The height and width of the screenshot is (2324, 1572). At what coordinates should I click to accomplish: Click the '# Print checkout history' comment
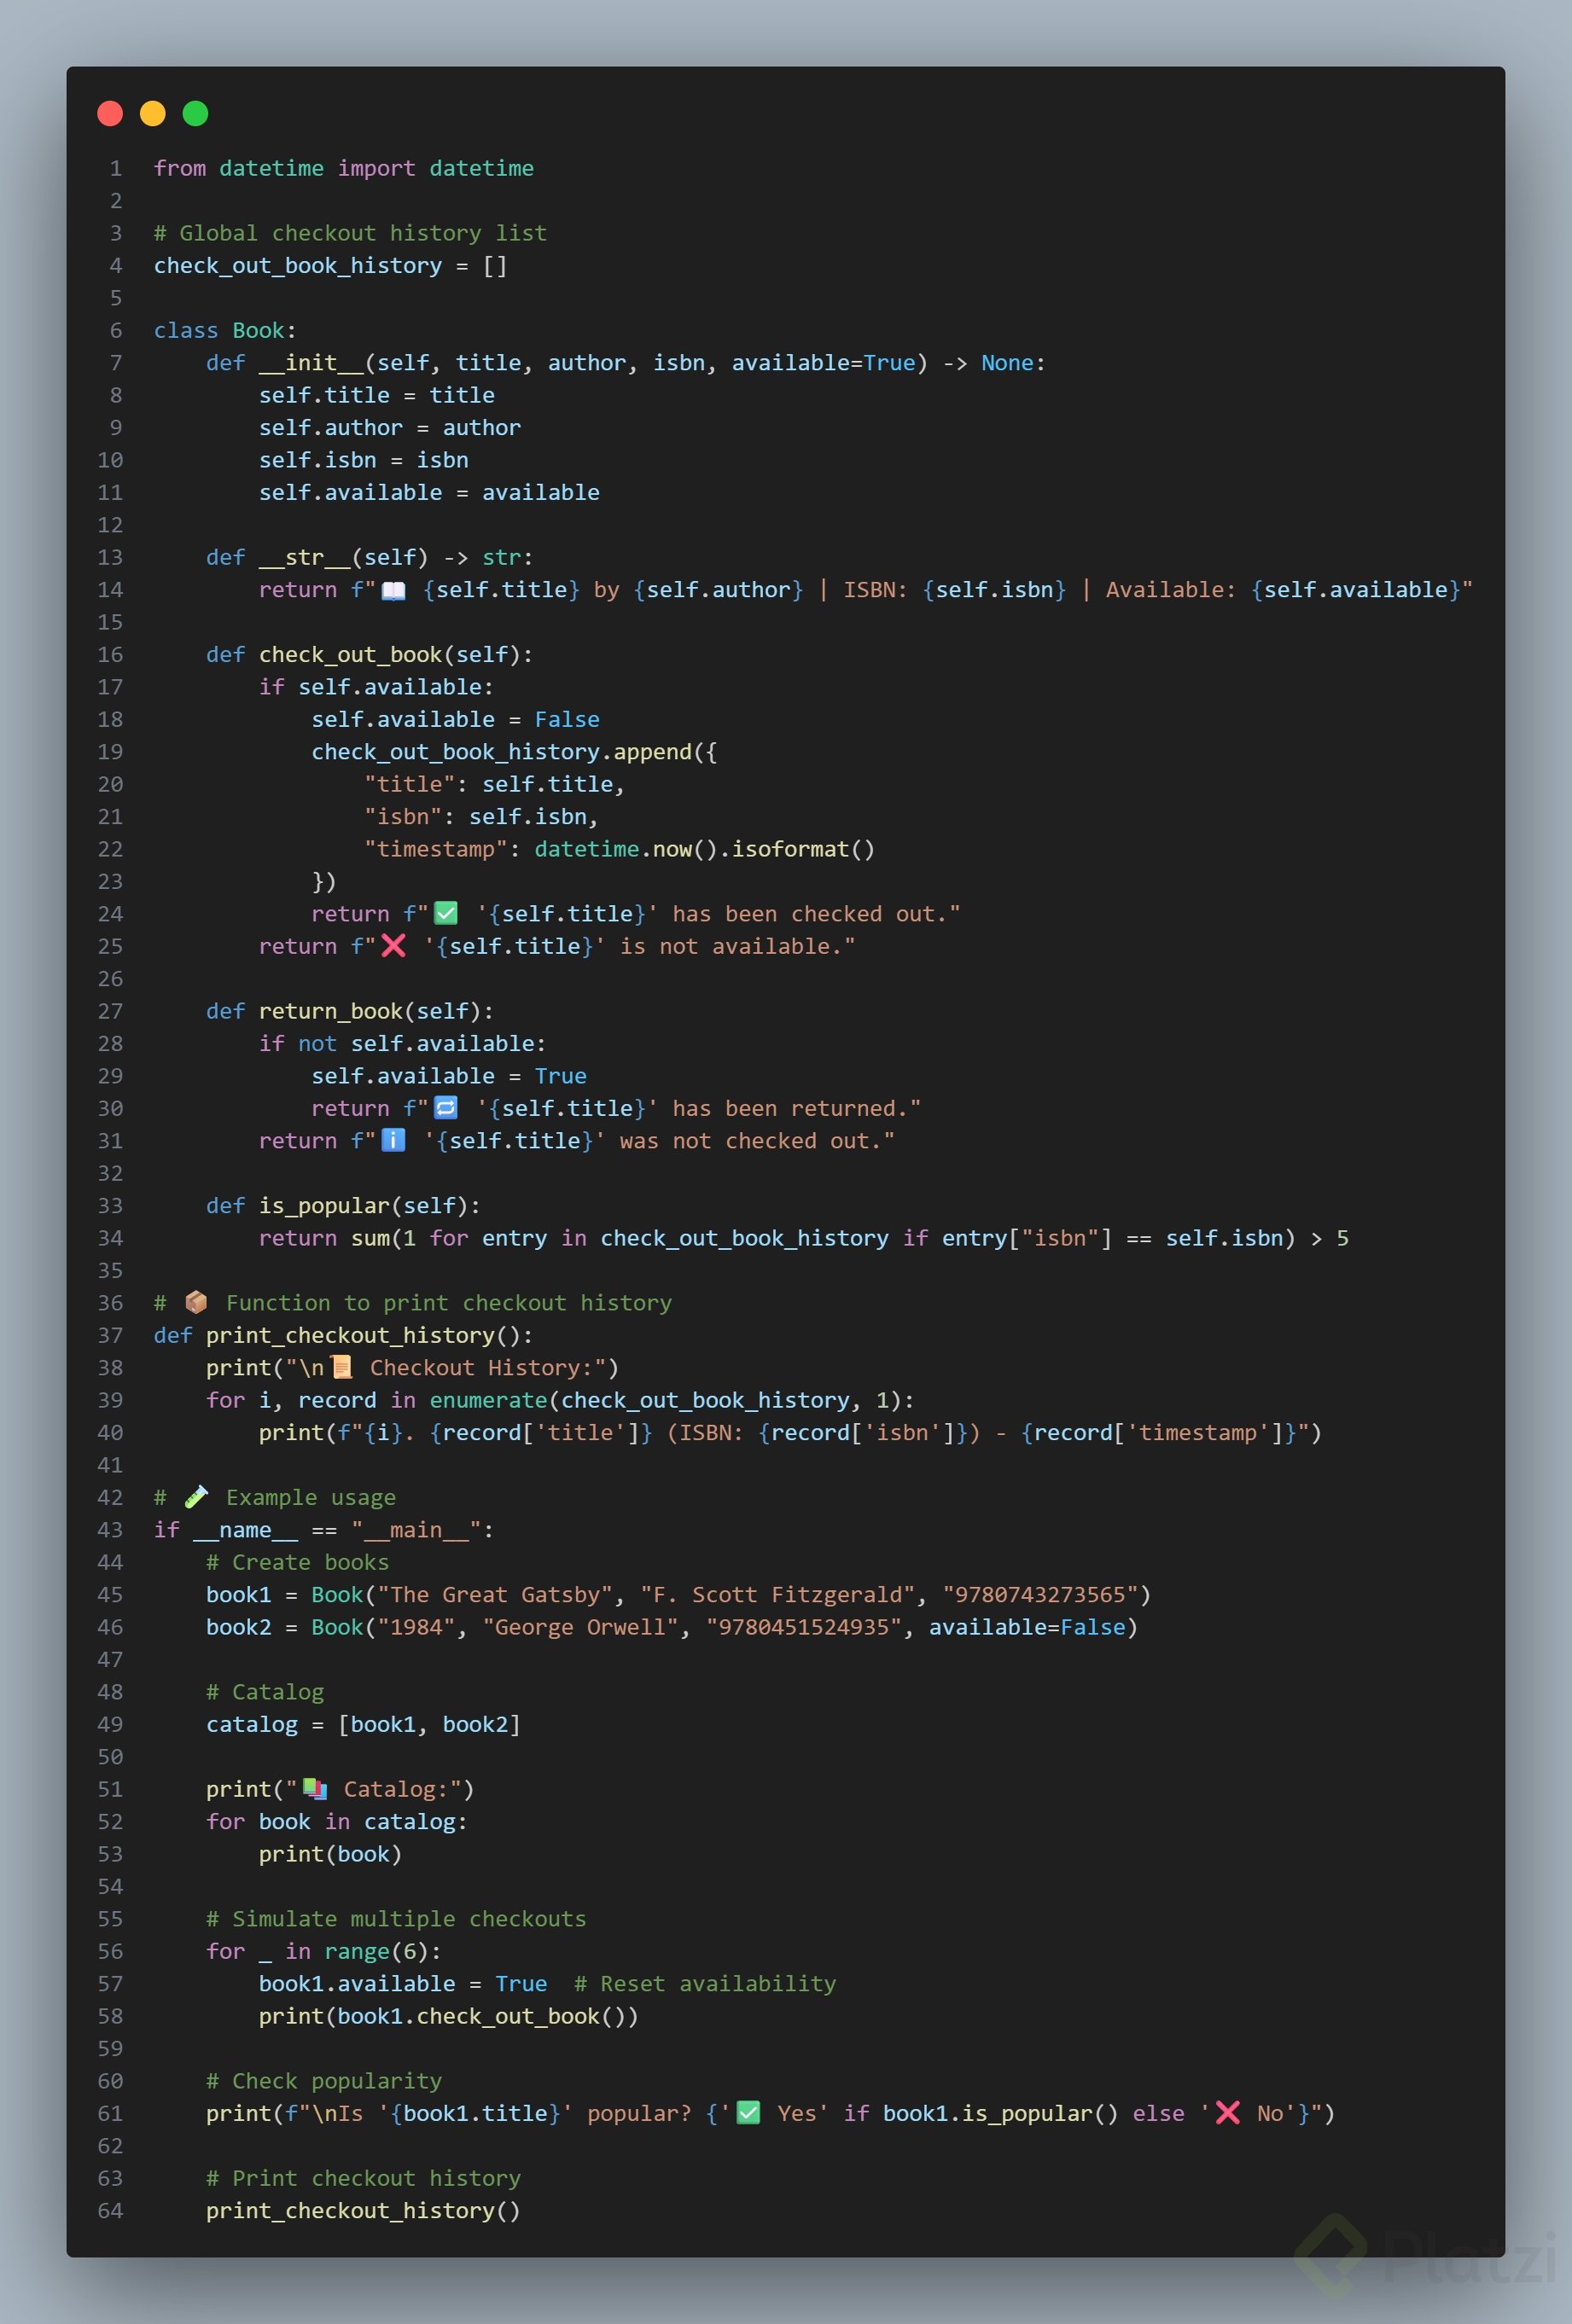[x=364, y=2178]
